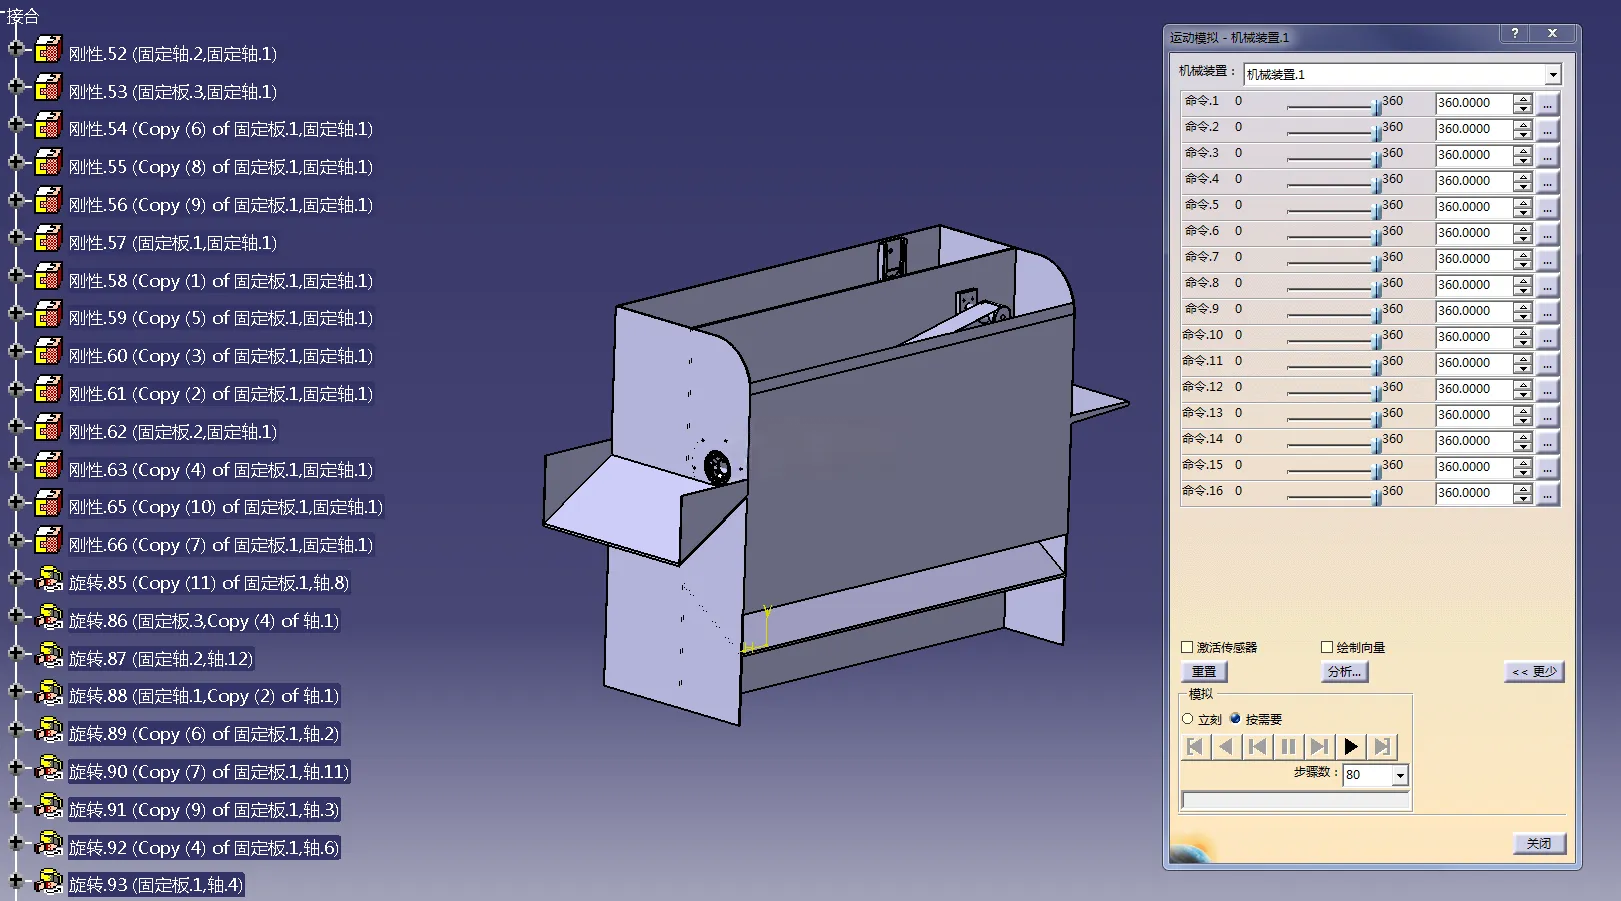Click the 刚性.54 rigid joint icon

(48, 126)
